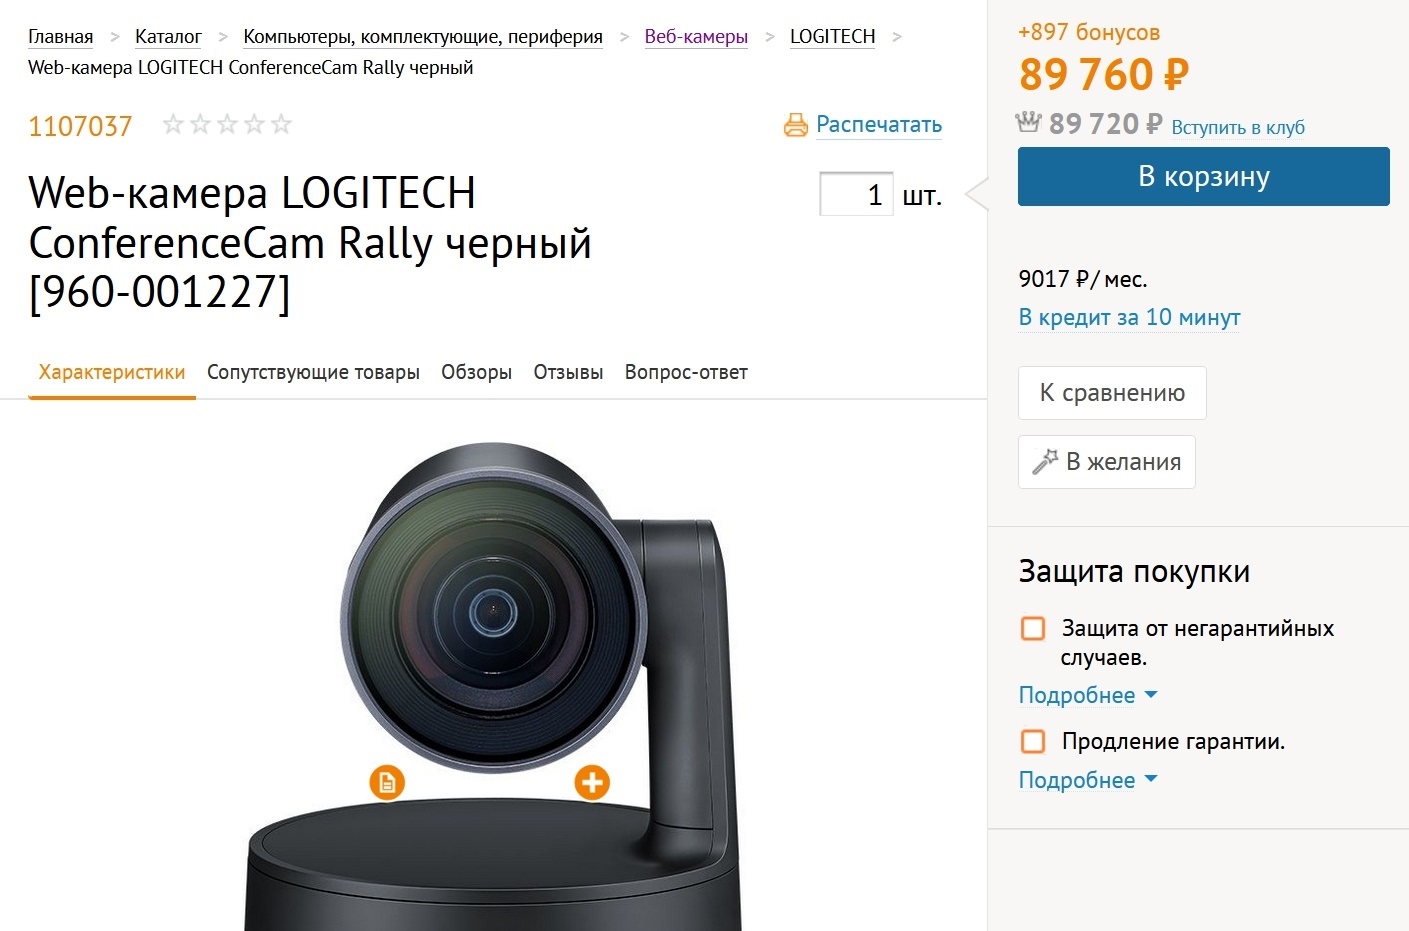Click the orange plus icon on the image

coord(592,782)
